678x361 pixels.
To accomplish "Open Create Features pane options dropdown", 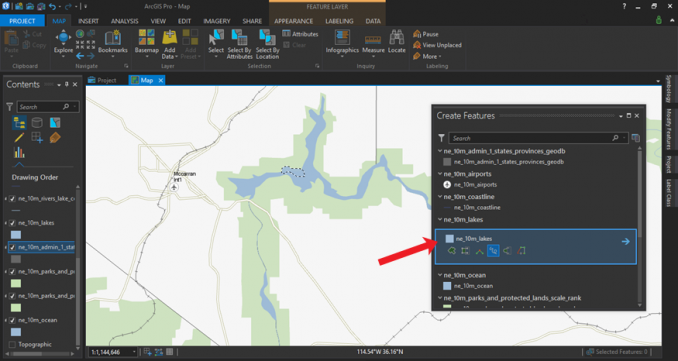I will click(x=621, y=116).
